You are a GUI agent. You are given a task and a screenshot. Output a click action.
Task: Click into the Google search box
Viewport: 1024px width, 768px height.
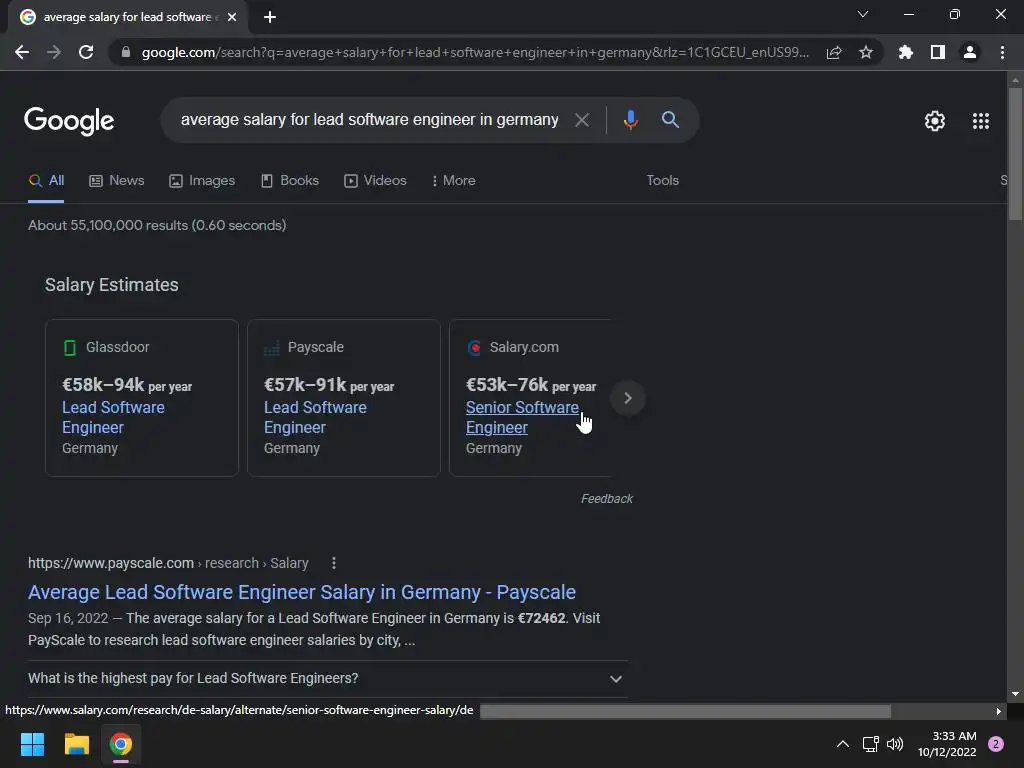point(369,120)
